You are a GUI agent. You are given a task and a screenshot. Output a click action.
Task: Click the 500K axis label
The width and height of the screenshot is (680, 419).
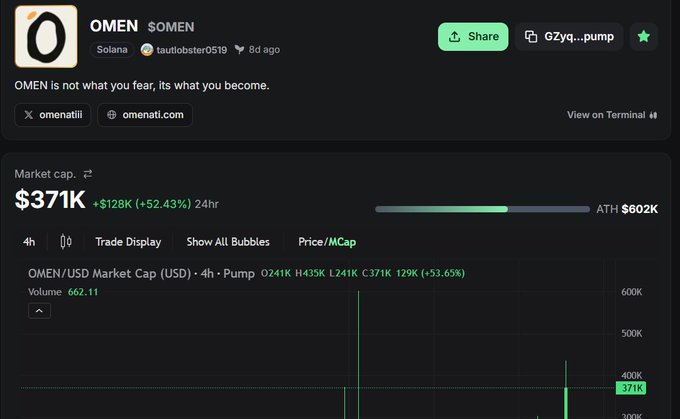[x=631, y=334]
